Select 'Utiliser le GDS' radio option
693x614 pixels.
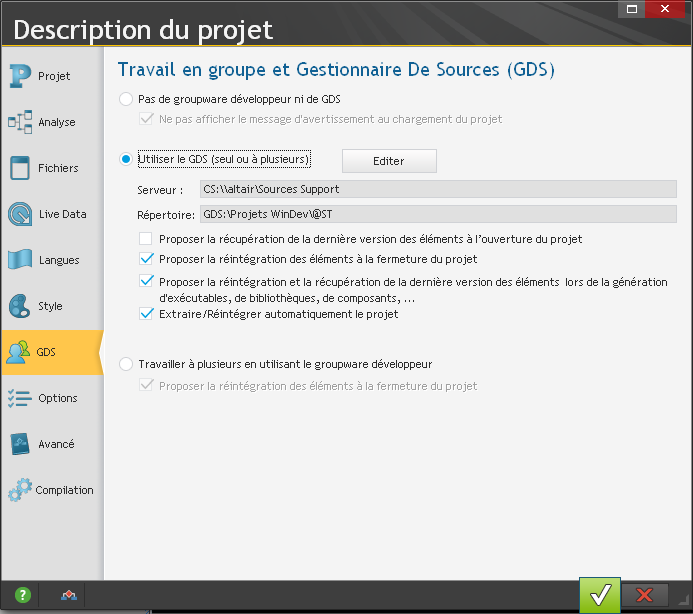[x=126, y=159]
